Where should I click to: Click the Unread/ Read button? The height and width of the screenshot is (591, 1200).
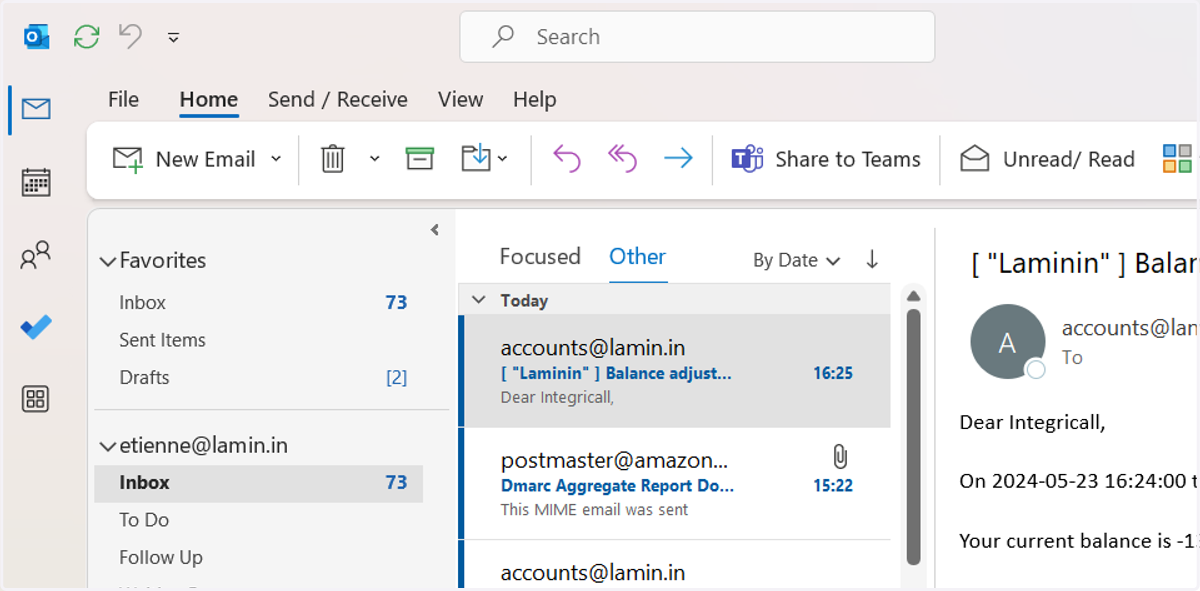point(1047,159)
